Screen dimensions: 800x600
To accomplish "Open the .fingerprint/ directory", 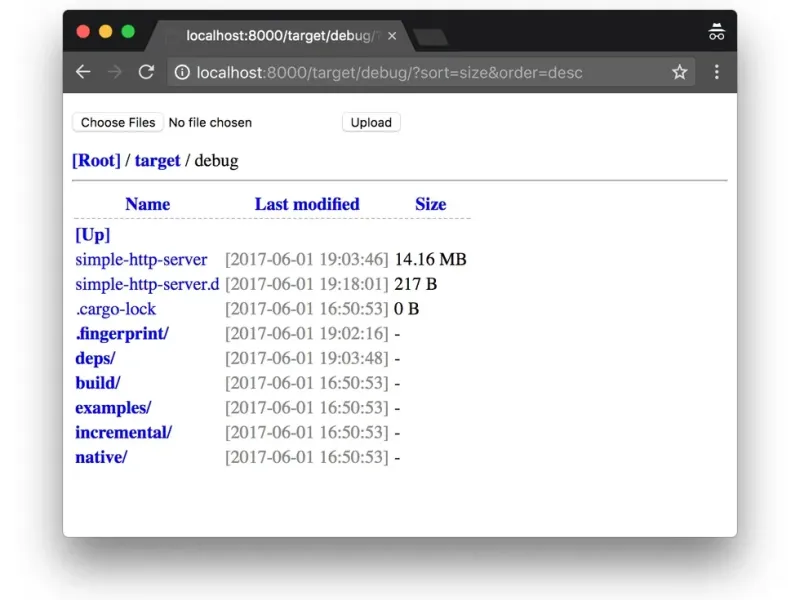I will [122, 333].
